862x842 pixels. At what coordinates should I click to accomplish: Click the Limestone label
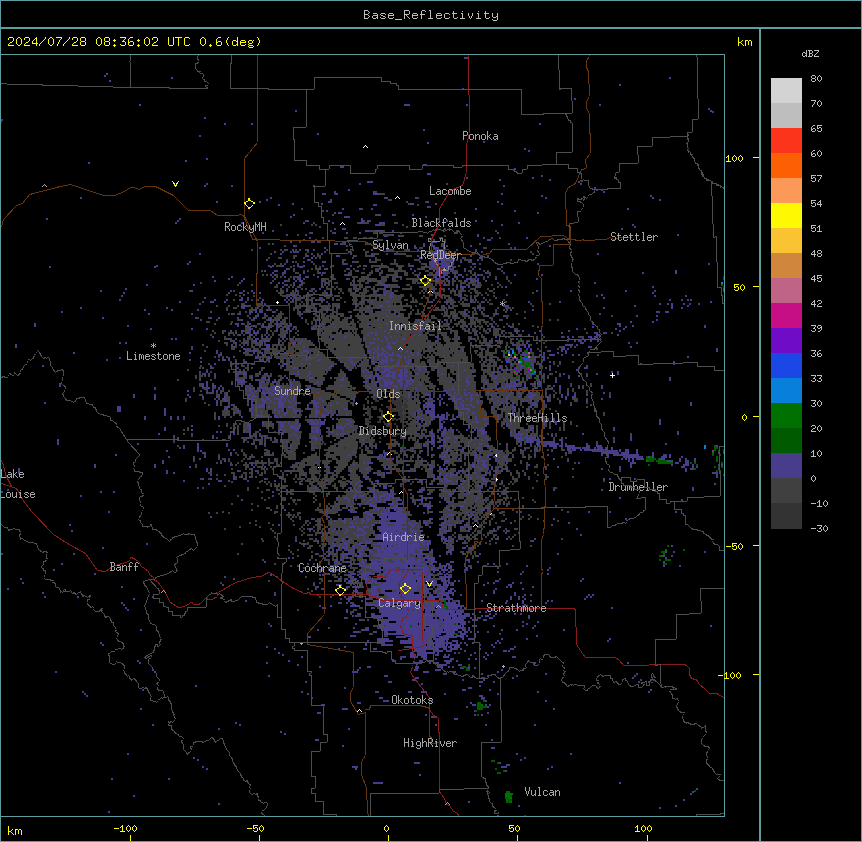(153, 356)
